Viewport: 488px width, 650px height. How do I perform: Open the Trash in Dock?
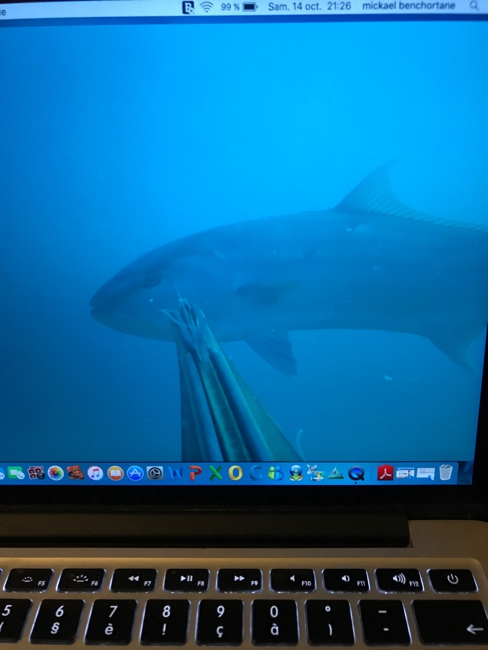[x=446, y=473]
